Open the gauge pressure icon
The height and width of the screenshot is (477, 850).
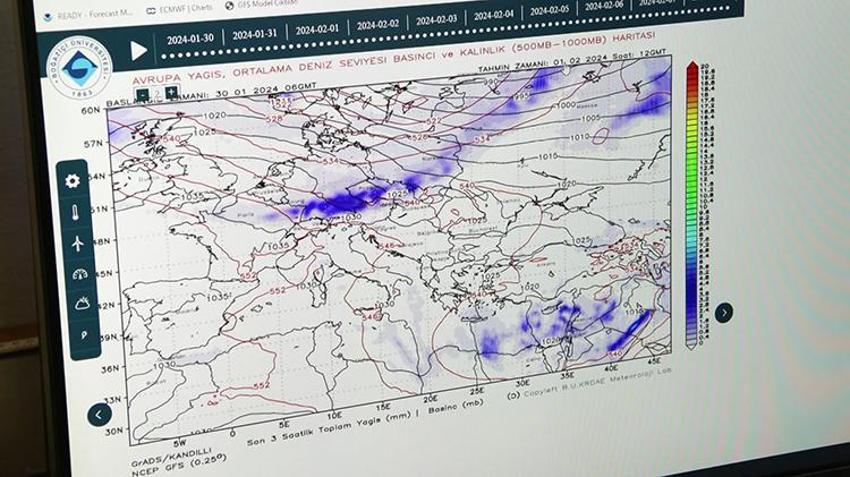pos(80,273)
